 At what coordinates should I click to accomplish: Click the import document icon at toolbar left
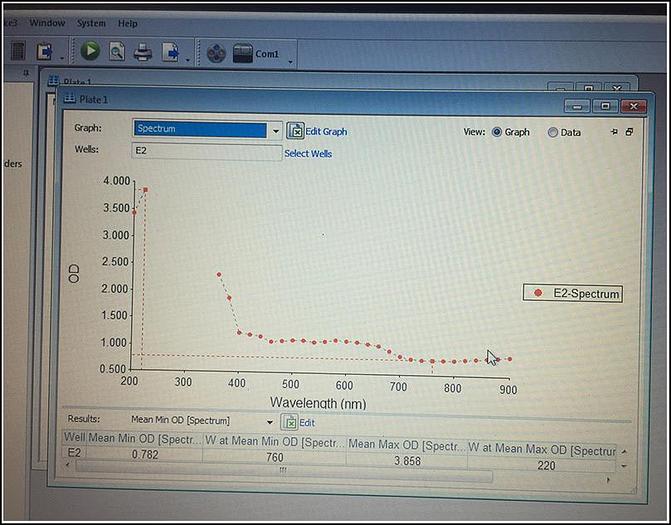(45, 51)
